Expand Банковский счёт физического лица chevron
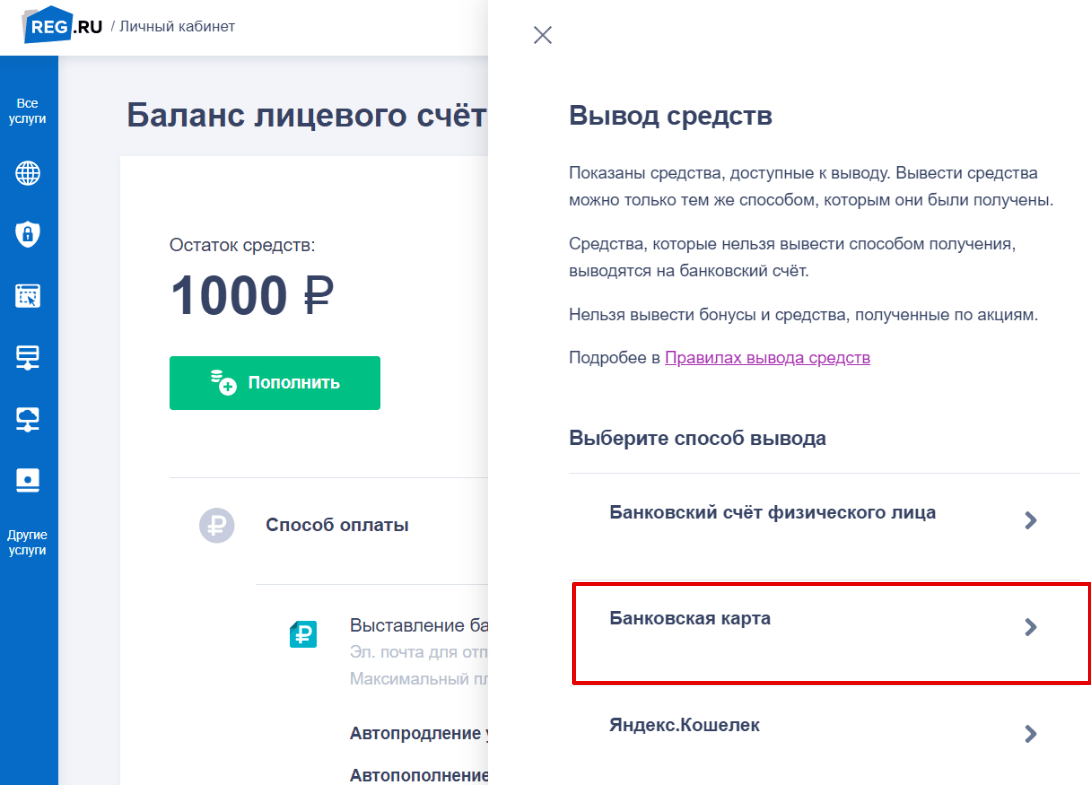The width and height of the screenshot is (1091, 785). [1030, 520]
